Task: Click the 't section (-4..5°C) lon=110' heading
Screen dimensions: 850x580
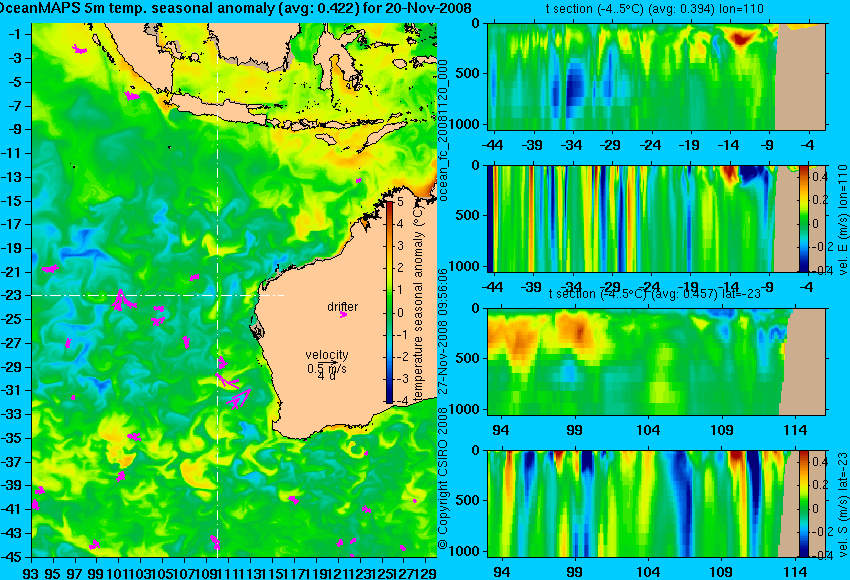Action: pyautogui.click(x=655, y=9)
